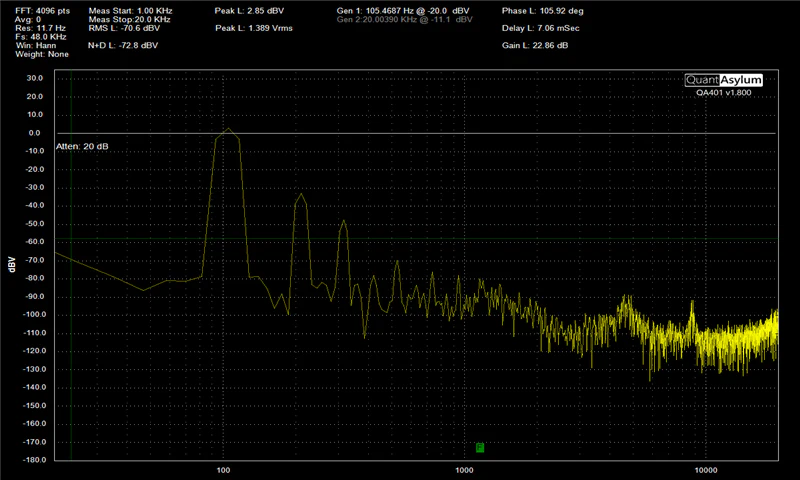Click the 'Peak L: 1.389 Vrms' readout
800x480 pixels.
pos(254,28)
